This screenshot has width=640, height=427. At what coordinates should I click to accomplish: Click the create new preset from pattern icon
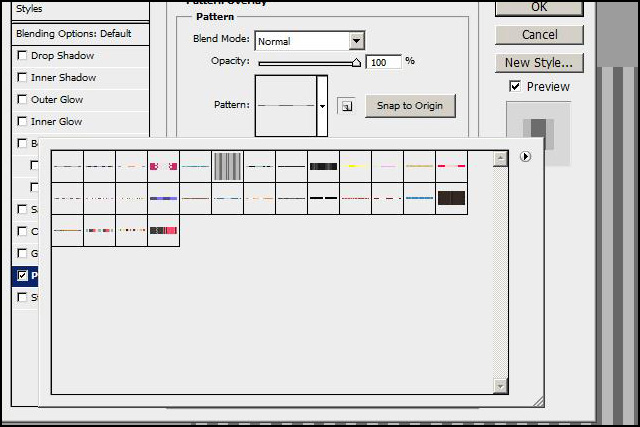[x=344, y=105]
